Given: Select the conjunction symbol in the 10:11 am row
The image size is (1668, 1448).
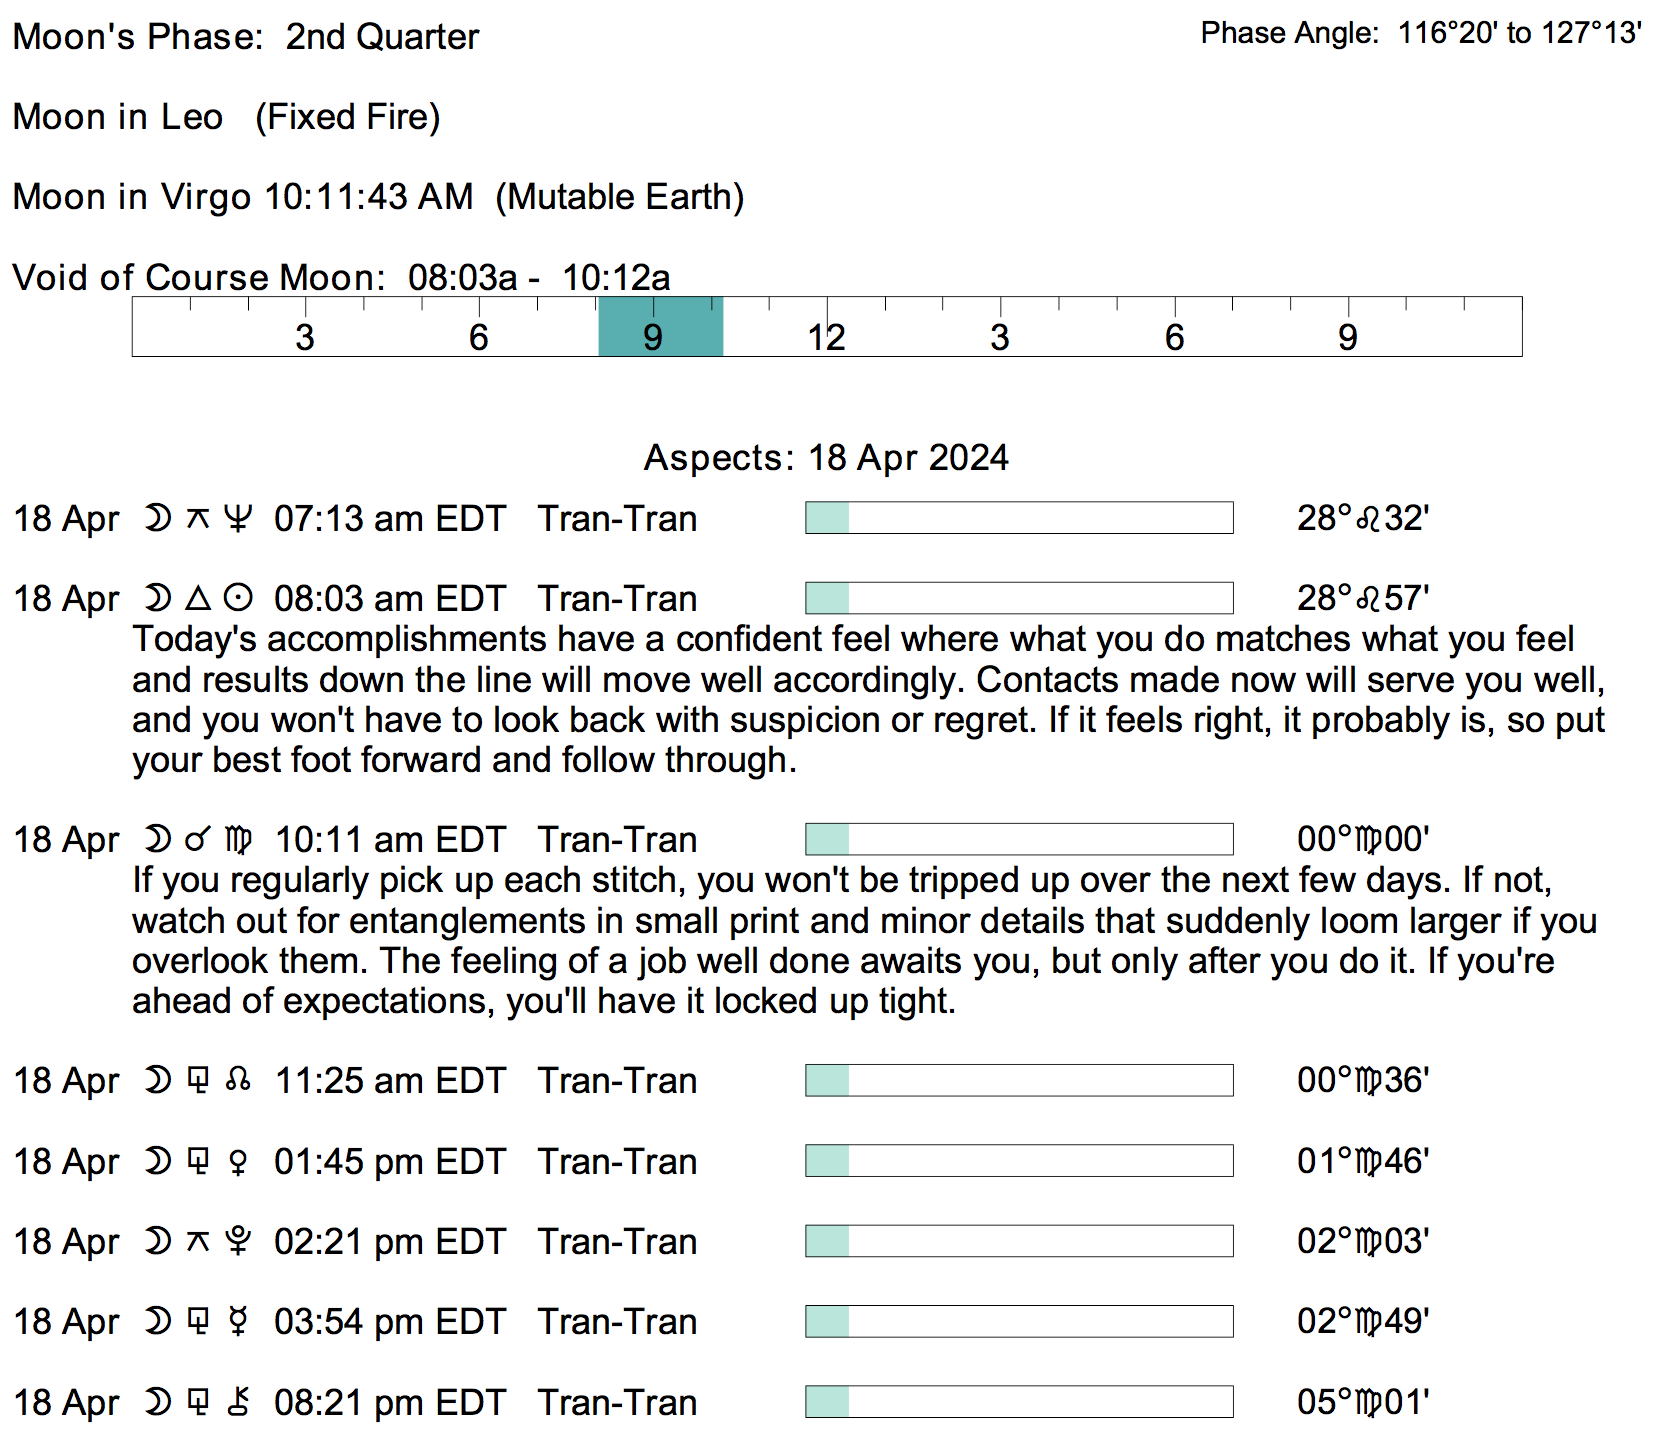Looking at the screenshot, I should 198,839.
